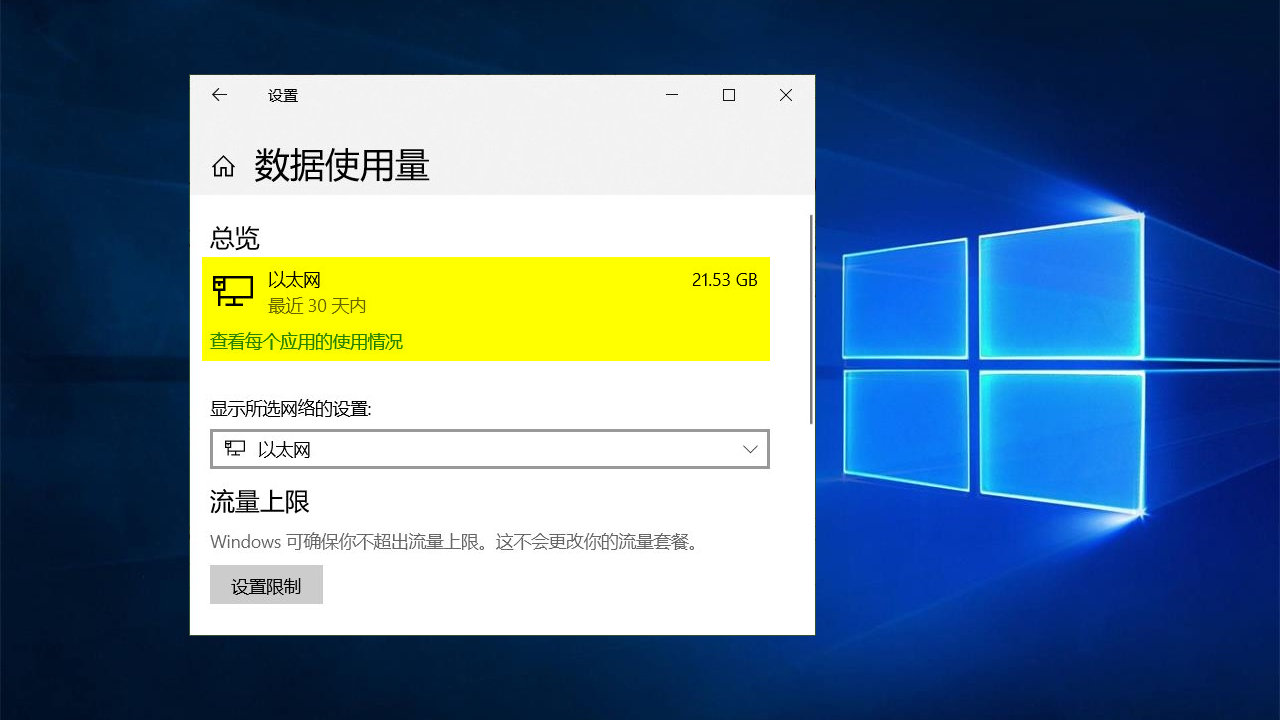The height and width of the screenshot is (720, 1280).
Task: Click the back arrow icon
Action: point(220,95)
